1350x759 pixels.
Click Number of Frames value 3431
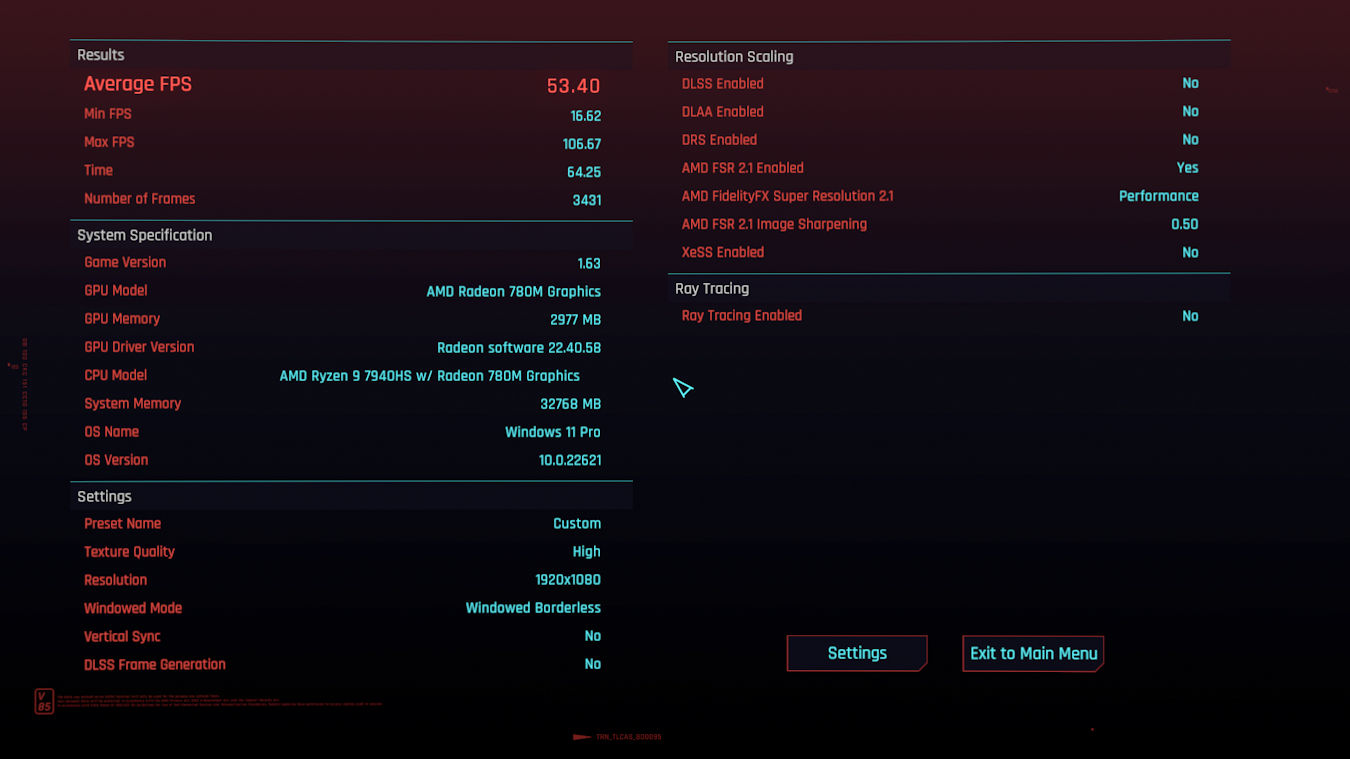click(587, 200)
